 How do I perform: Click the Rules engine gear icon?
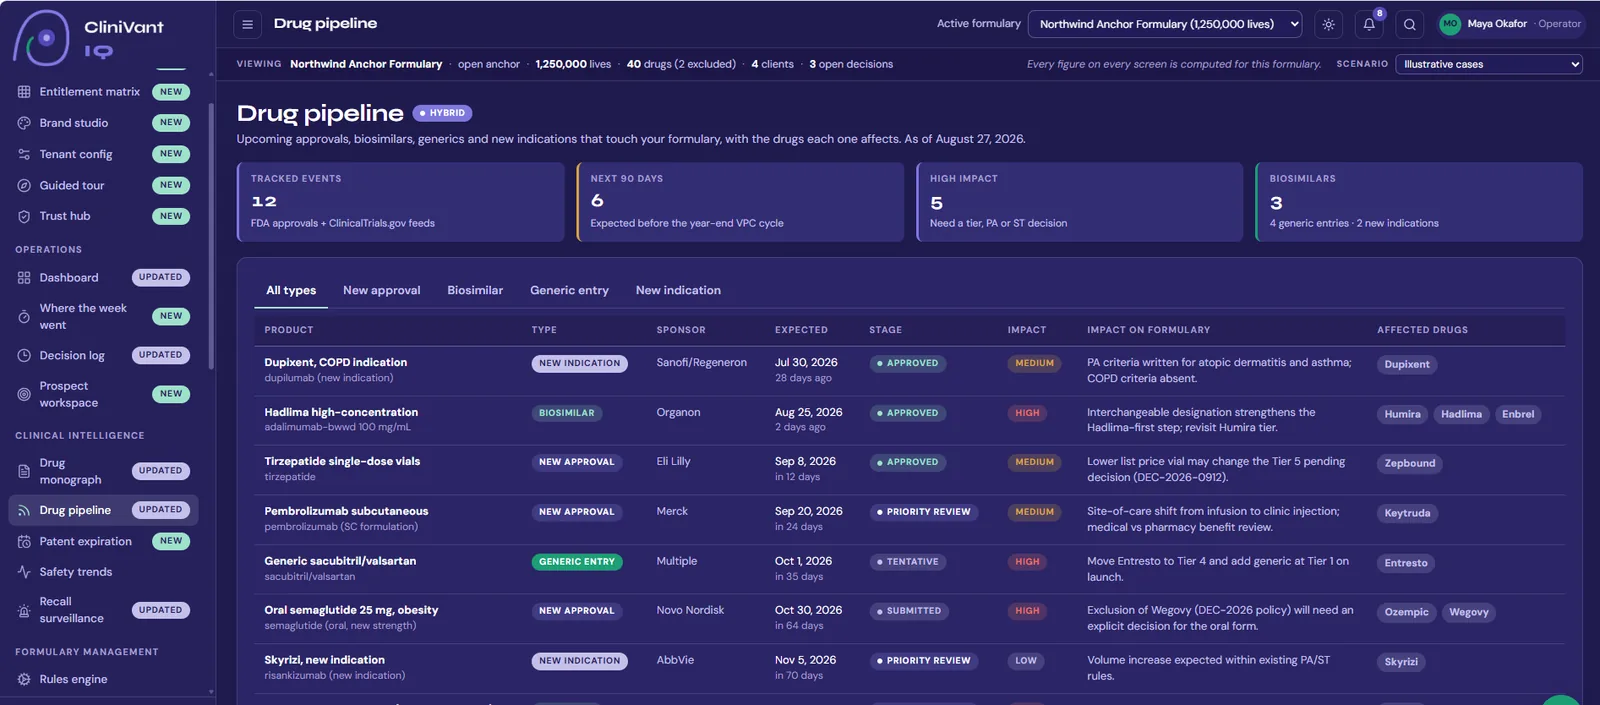pyautogui.click(x=24, y=679)
